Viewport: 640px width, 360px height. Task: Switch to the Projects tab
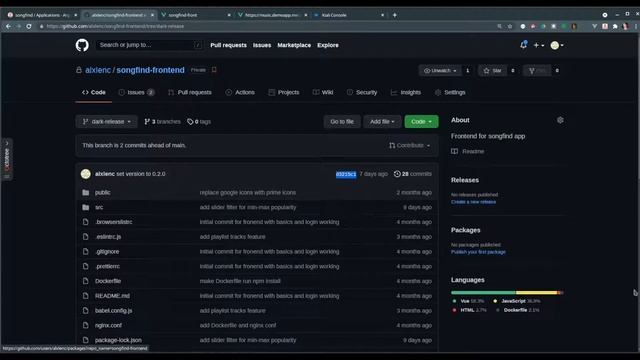click(x=284, y=92)
